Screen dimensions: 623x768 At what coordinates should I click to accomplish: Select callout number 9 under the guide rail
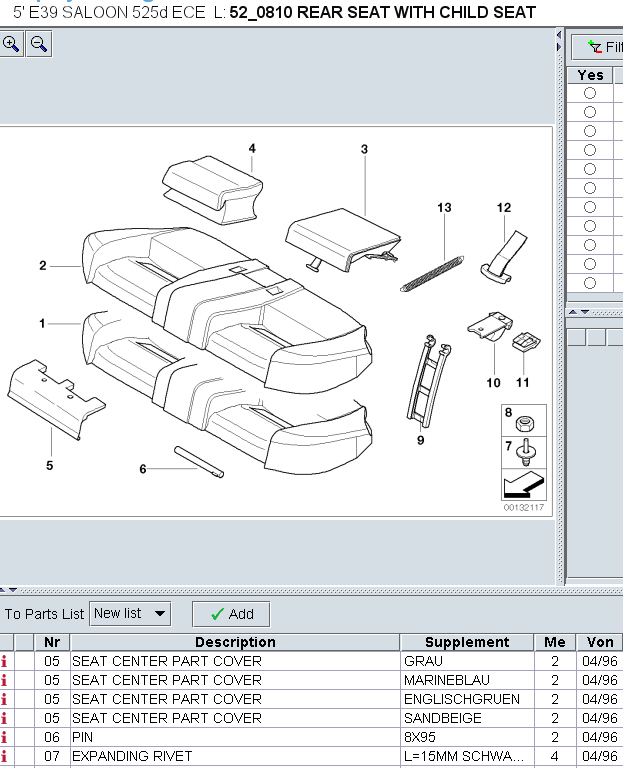[420, 440]
